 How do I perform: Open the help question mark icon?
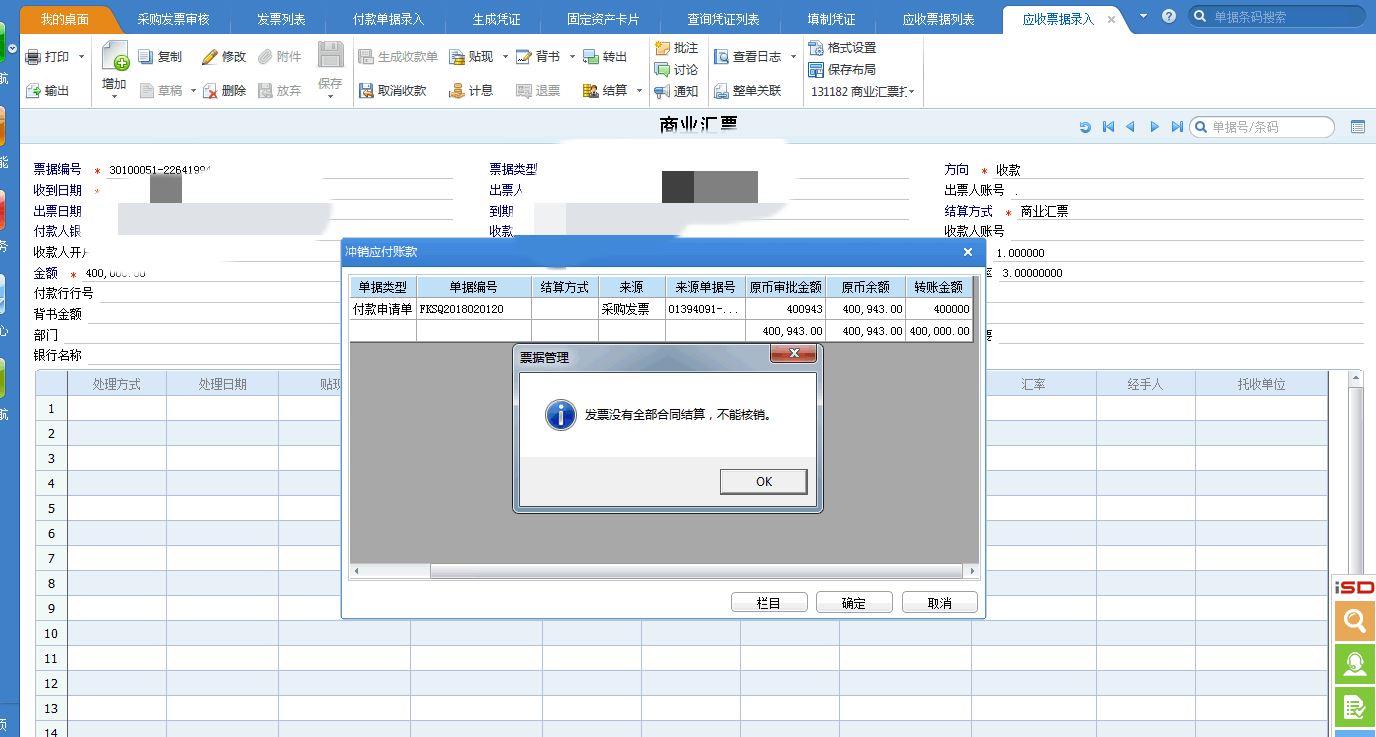coord(1169,17)
